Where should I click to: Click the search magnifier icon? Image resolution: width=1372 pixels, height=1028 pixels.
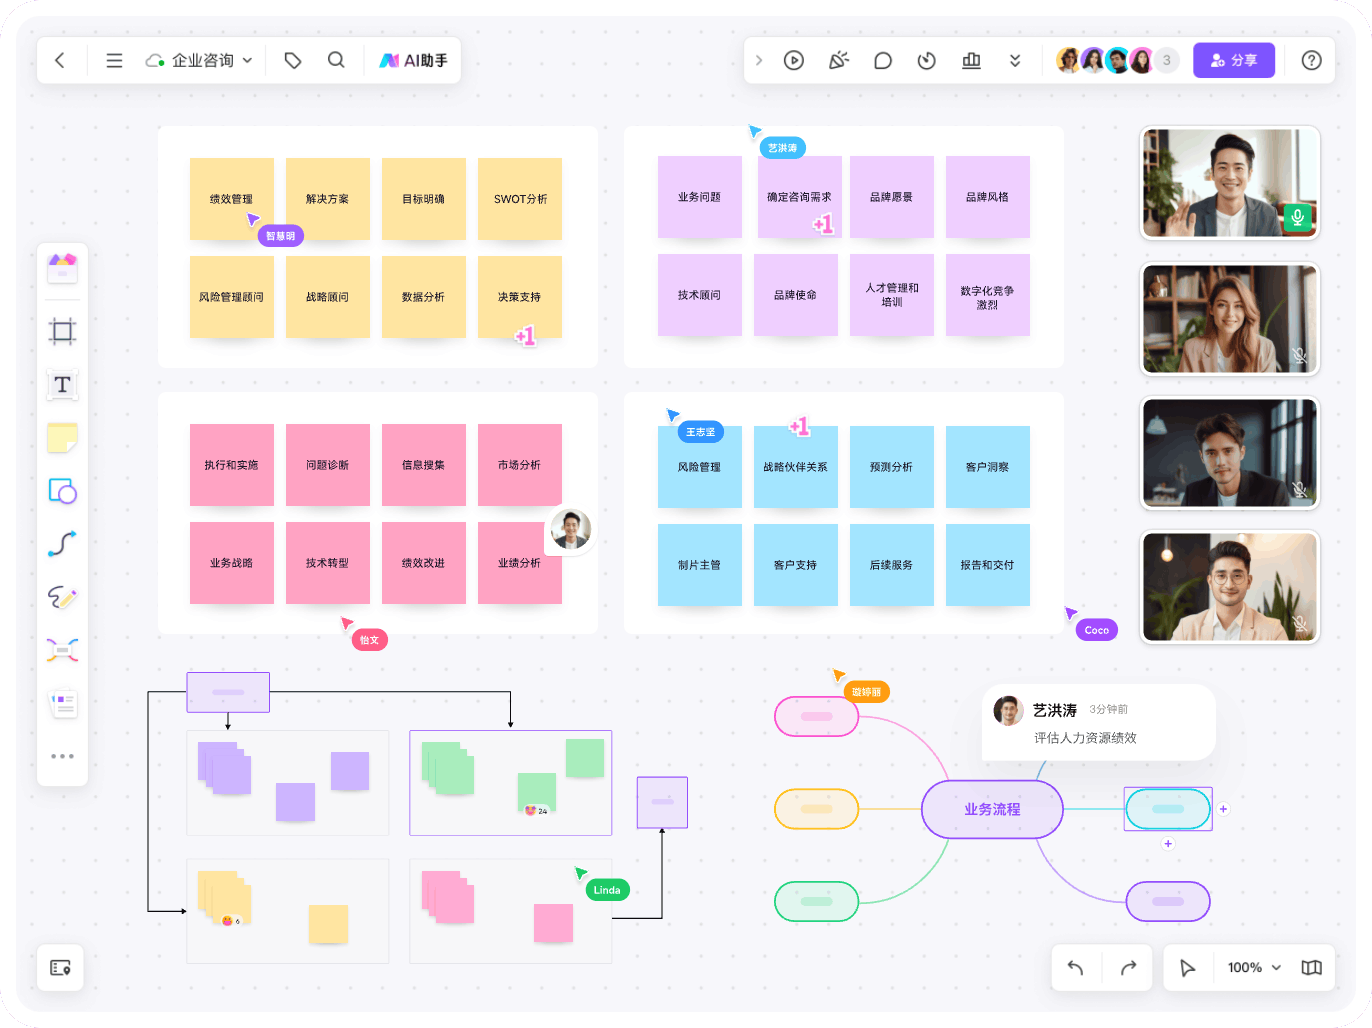point(336,60)
